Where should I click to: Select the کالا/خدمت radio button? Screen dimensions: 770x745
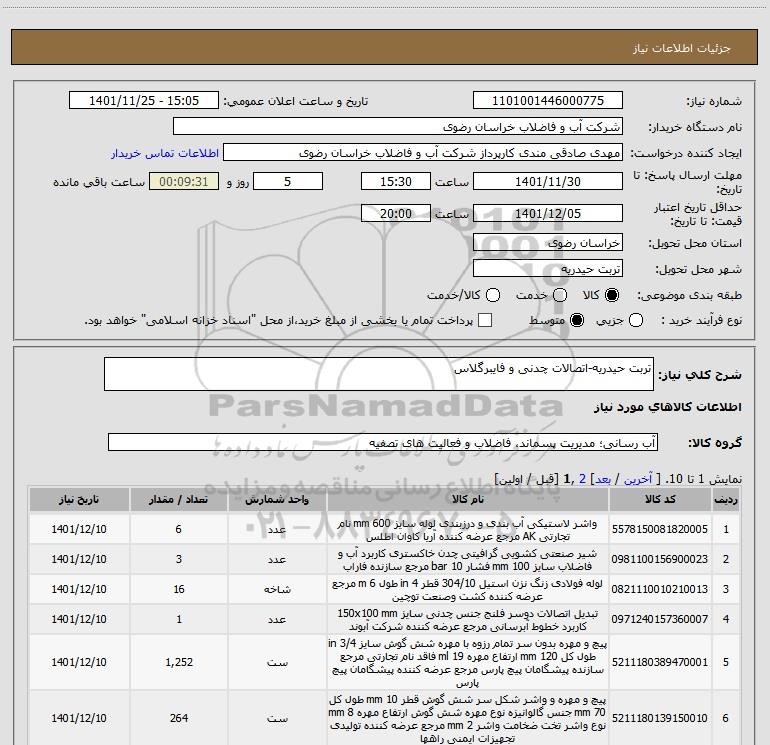click(493, 295)
